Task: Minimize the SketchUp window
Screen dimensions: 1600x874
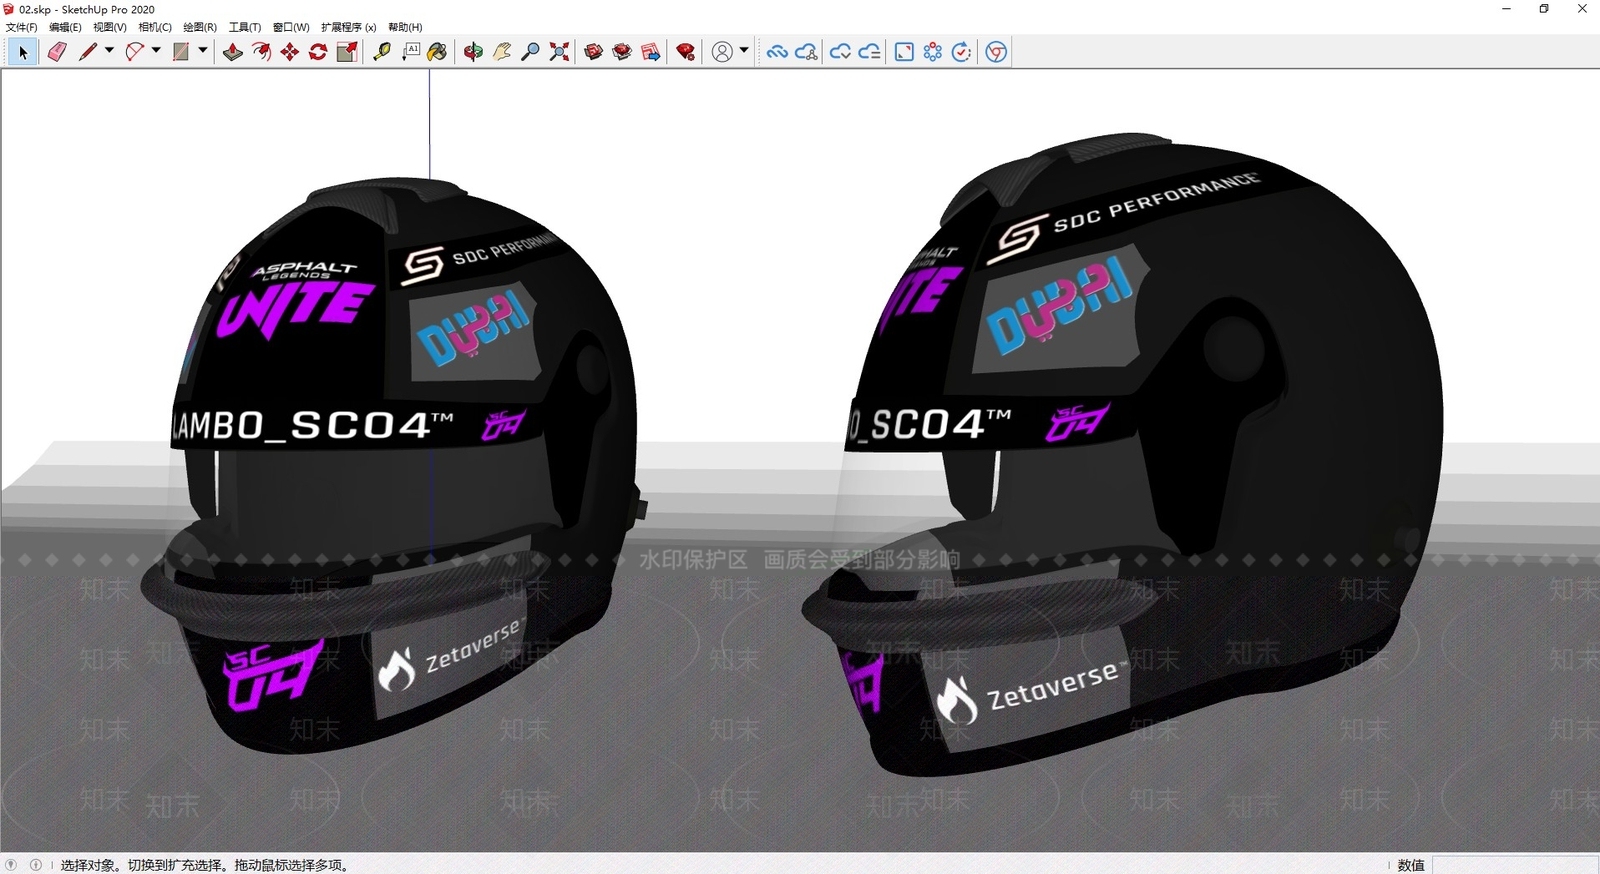Action: (1506, 9)
